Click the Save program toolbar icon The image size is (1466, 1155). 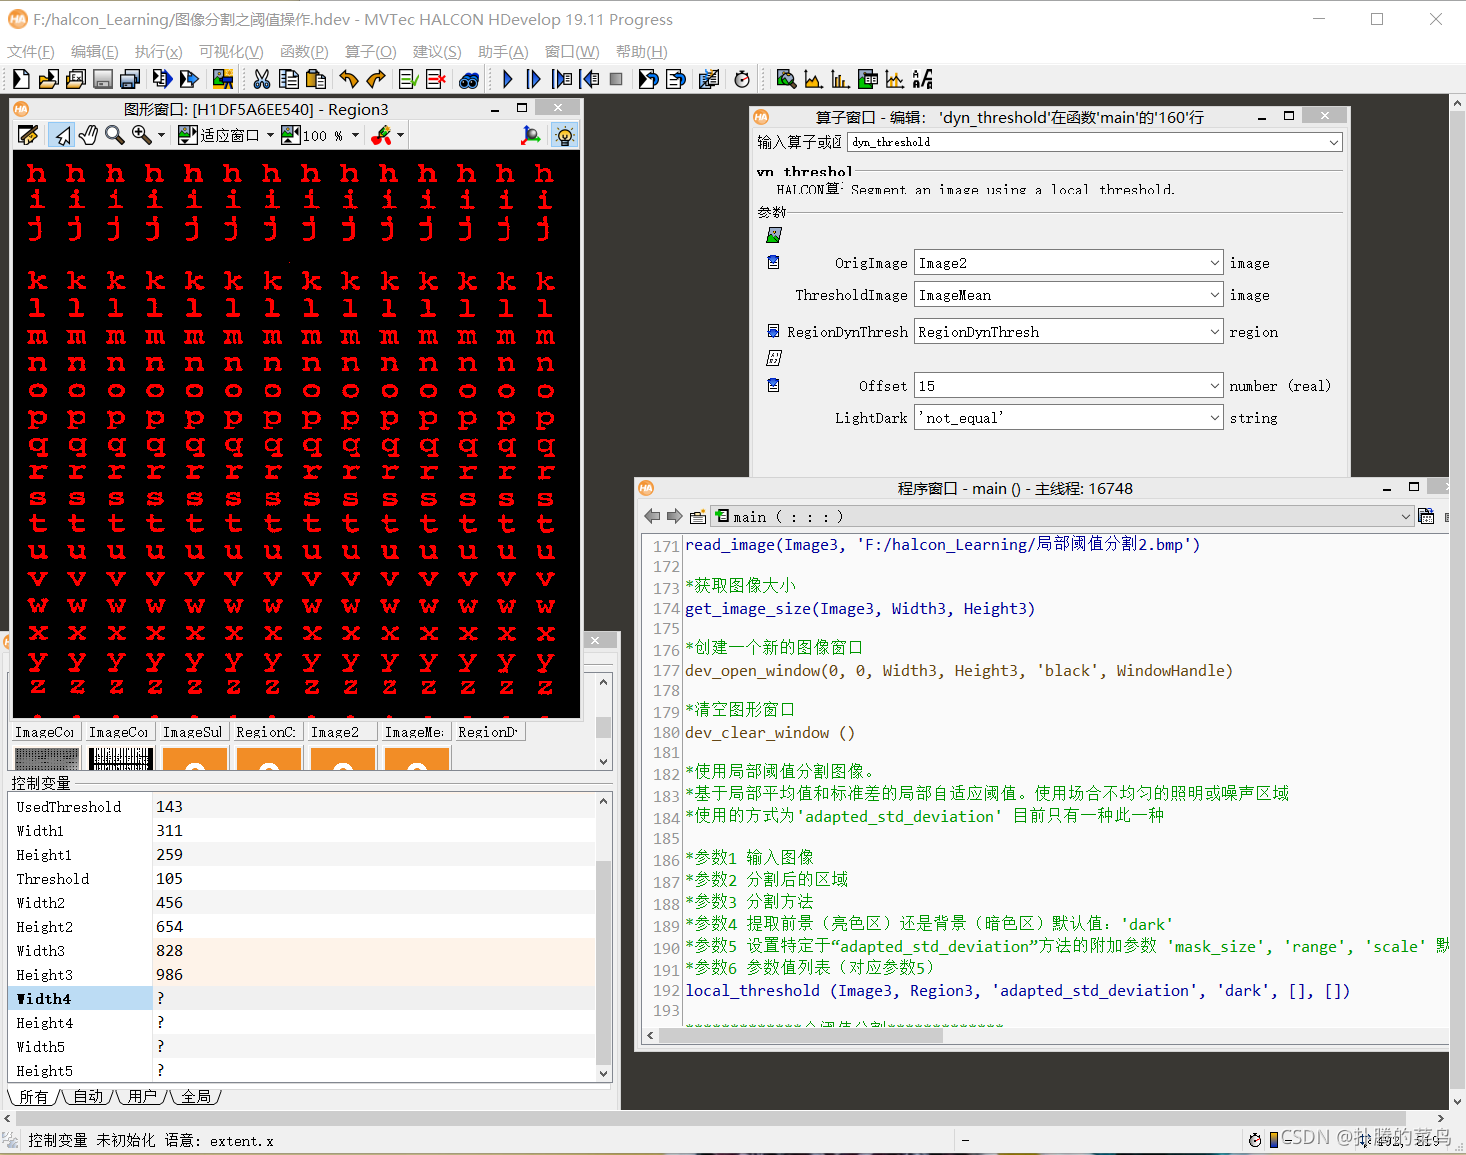(102, 79)
